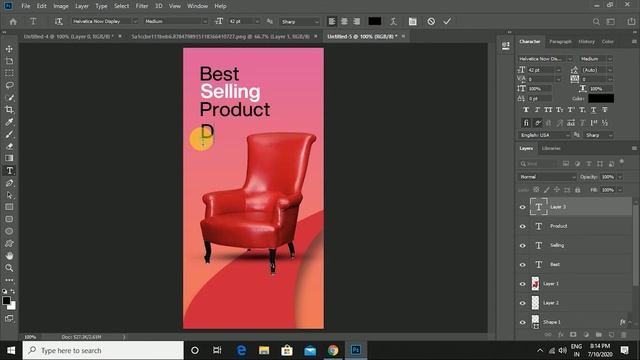Click Color swatch in Character panel
Viewport: 640px width, 360px height.
pos(601,98)
